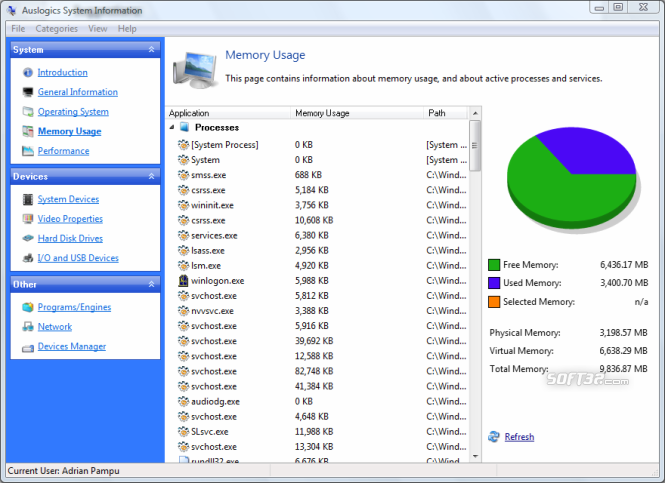Screen dimensions: 665x483
Task: Click the Auslogics title bar app icon
Action: 12,11
